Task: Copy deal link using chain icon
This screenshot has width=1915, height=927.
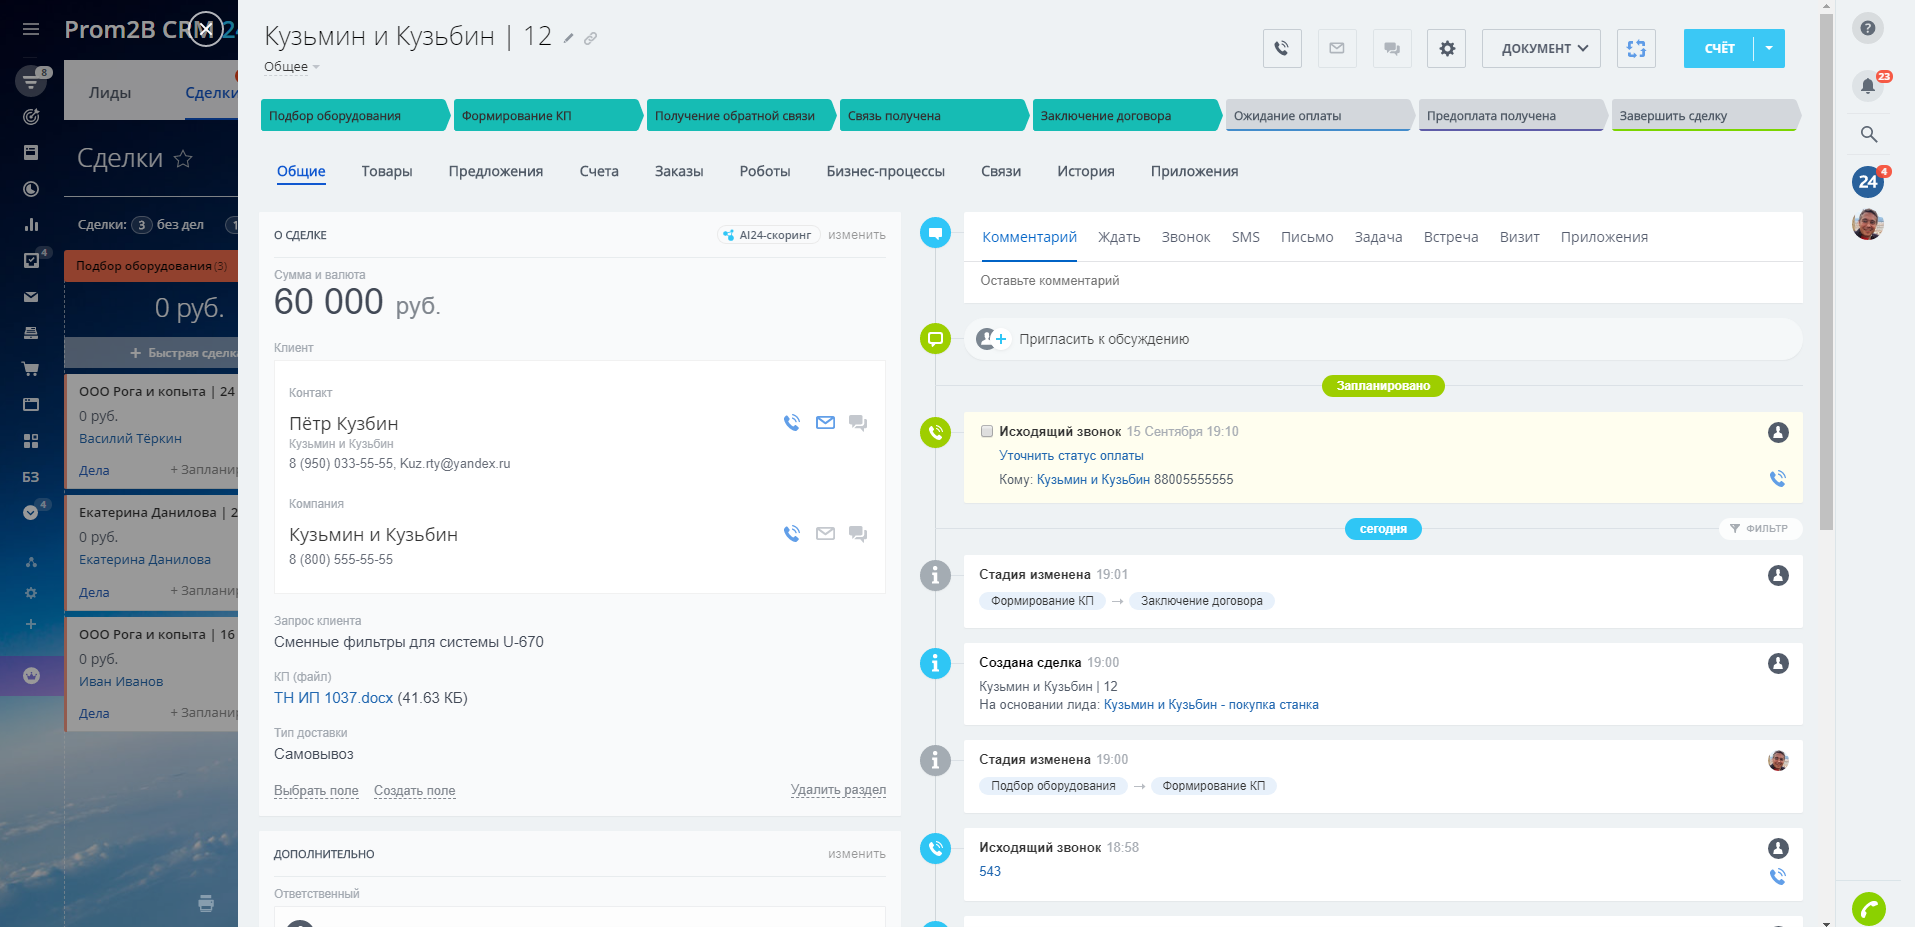Action: tap(590, 38)
